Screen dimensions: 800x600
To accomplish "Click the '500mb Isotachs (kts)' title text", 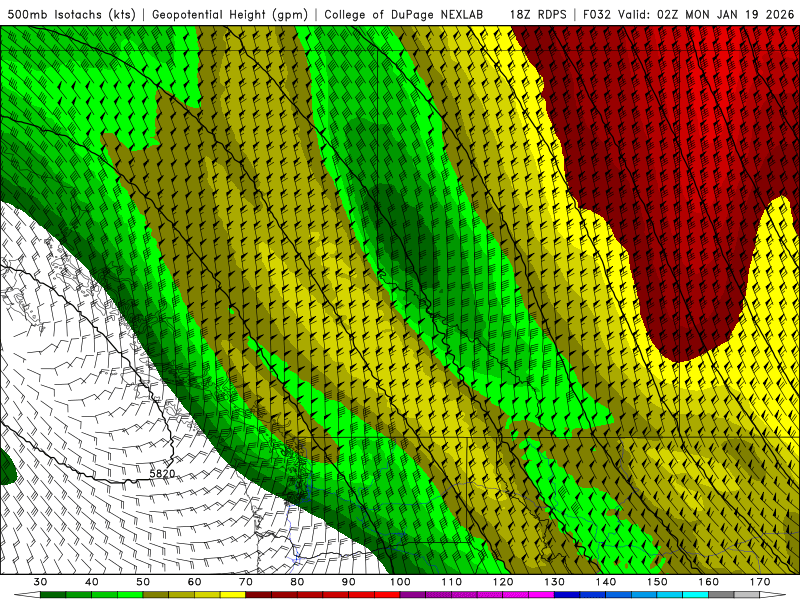I will [x=72, y=15].
